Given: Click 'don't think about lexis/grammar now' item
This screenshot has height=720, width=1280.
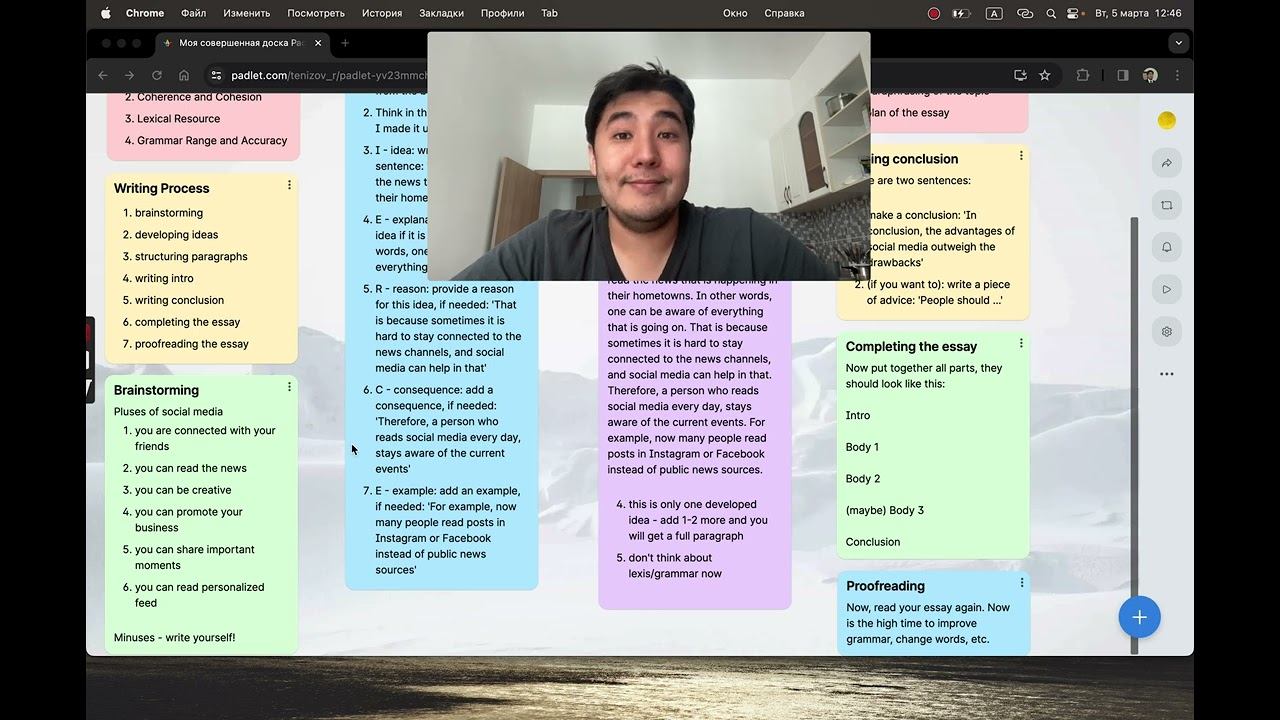Looking at the screenshot, I should (675, 566).
